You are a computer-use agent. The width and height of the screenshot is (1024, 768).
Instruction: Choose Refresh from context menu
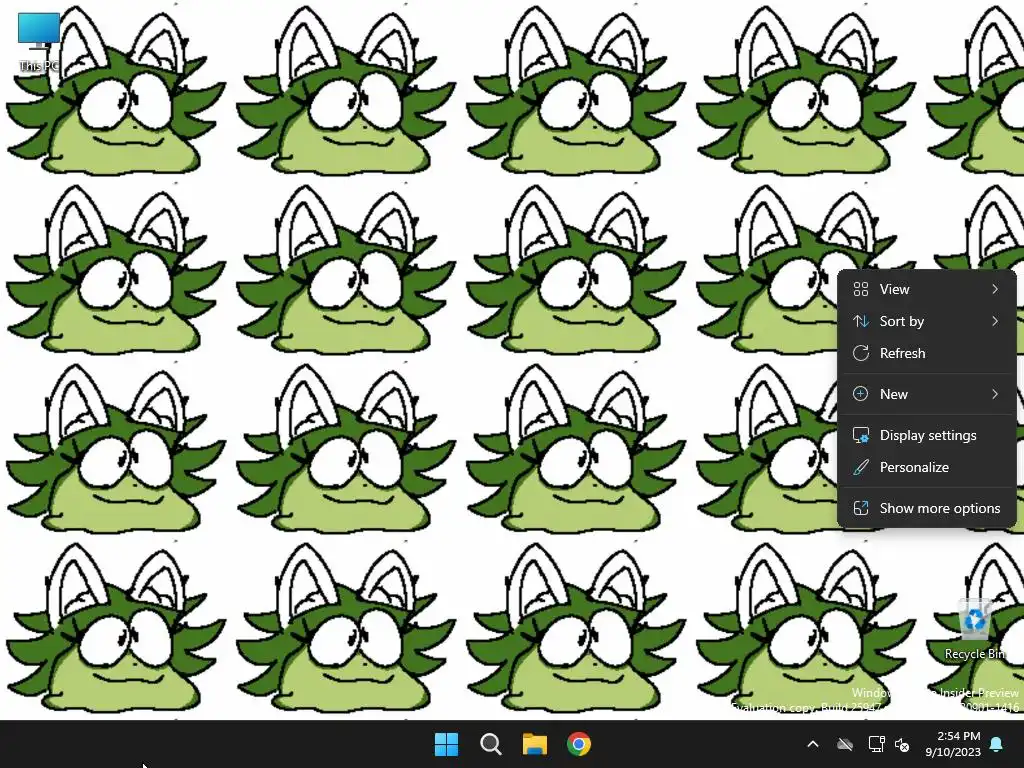[927, 353]
